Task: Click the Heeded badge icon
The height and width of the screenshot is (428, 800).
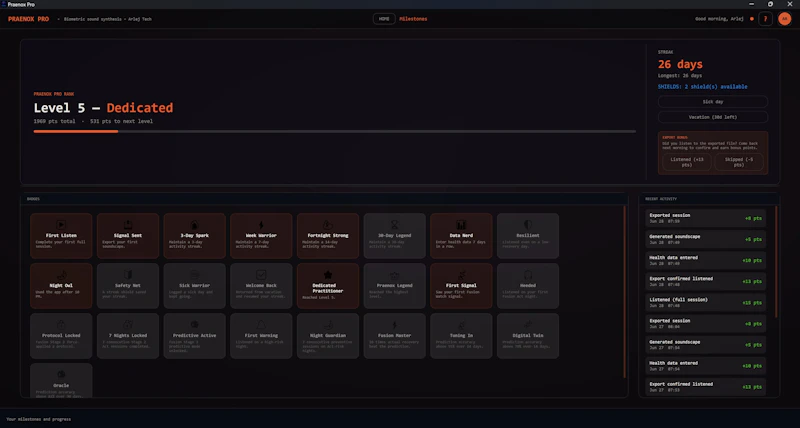Action: [x=528, y=274]
